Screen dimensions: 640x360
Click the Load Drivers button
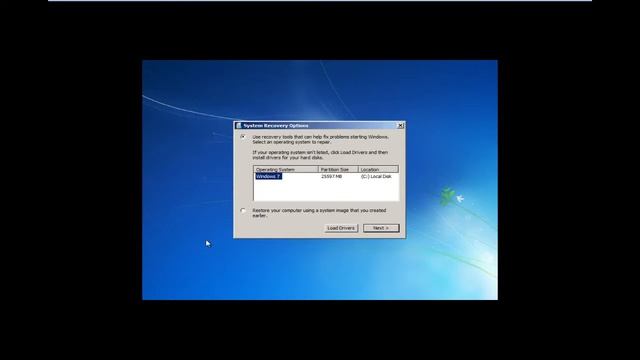coord(341,228)
